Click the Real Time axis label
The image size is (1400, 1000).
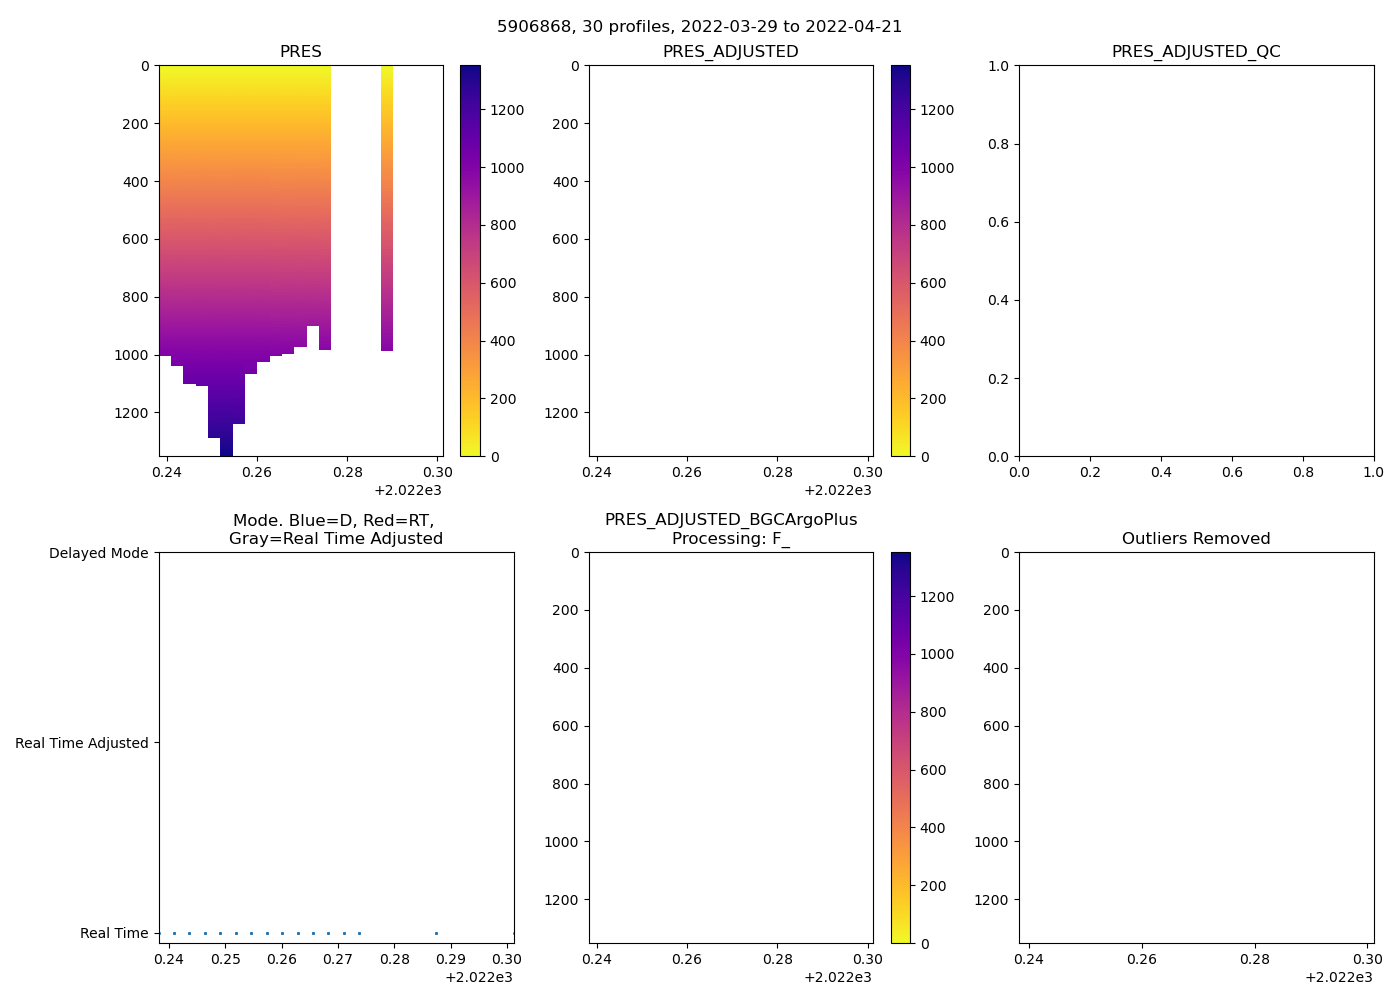[x=114, y=933]
